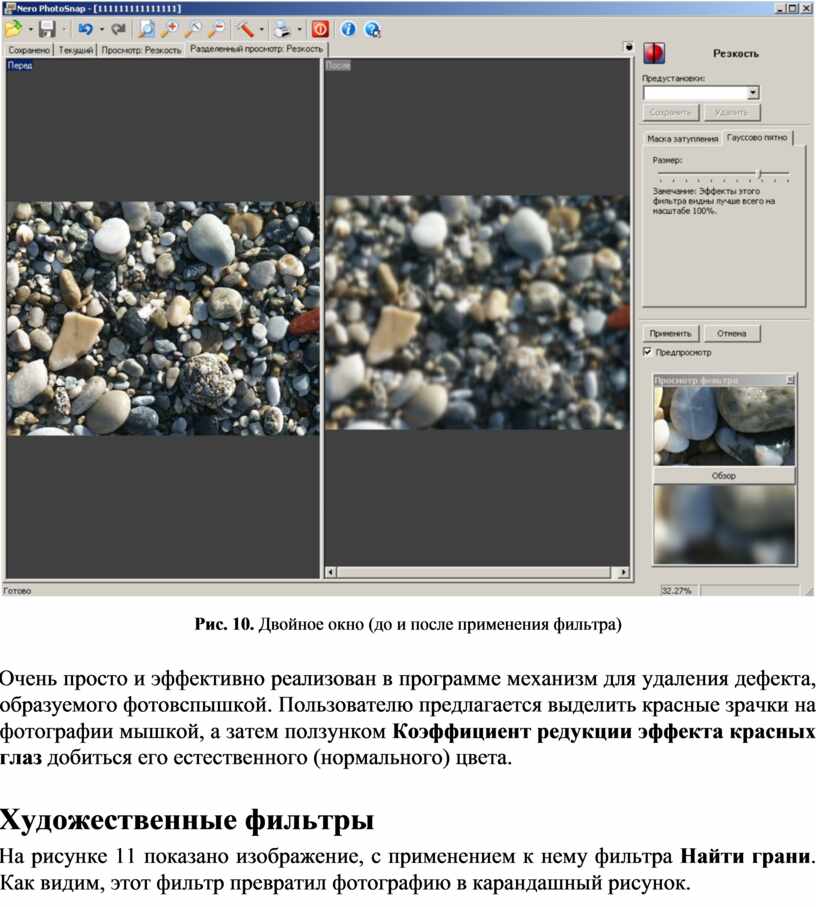Click the Размер slider handle
Image resolution: width=816 pixels, height=907 pixels.
tap(760, 173)
